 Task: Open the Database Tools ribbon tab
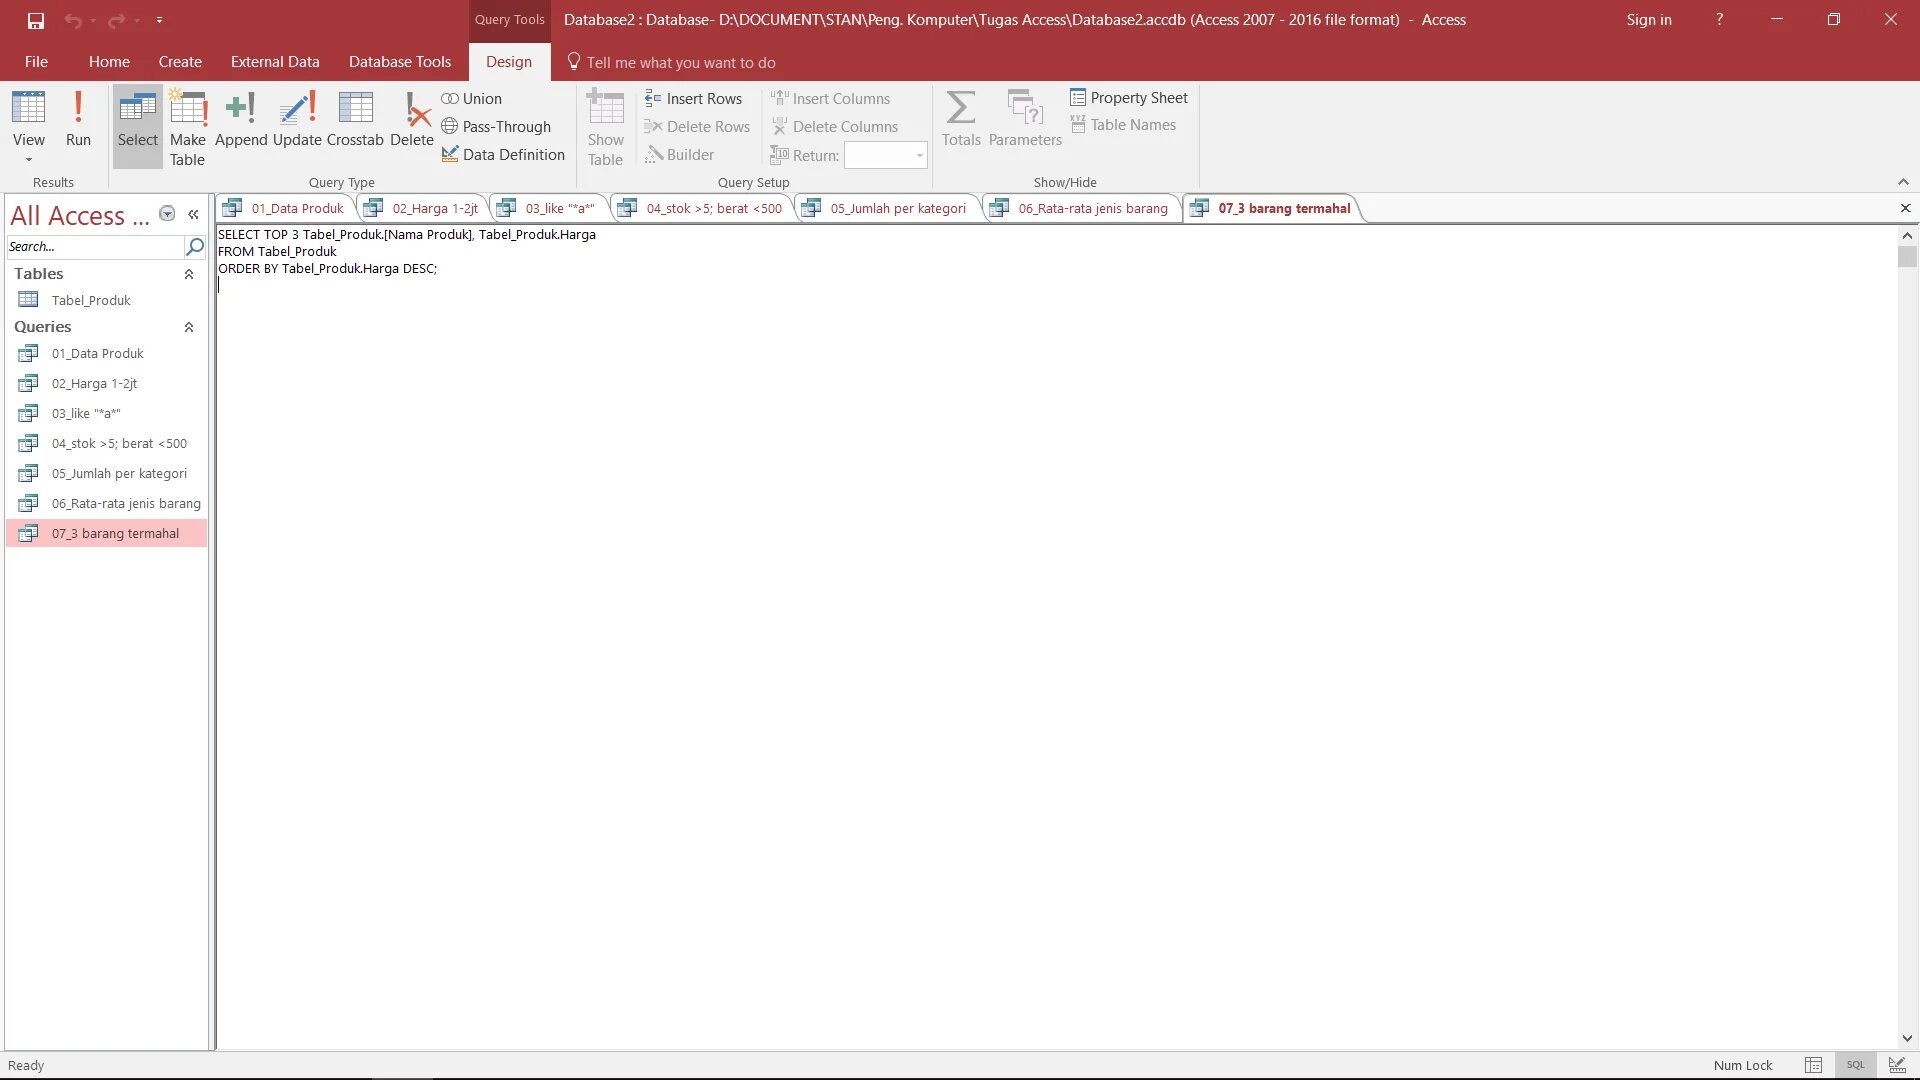click(400, 62)
